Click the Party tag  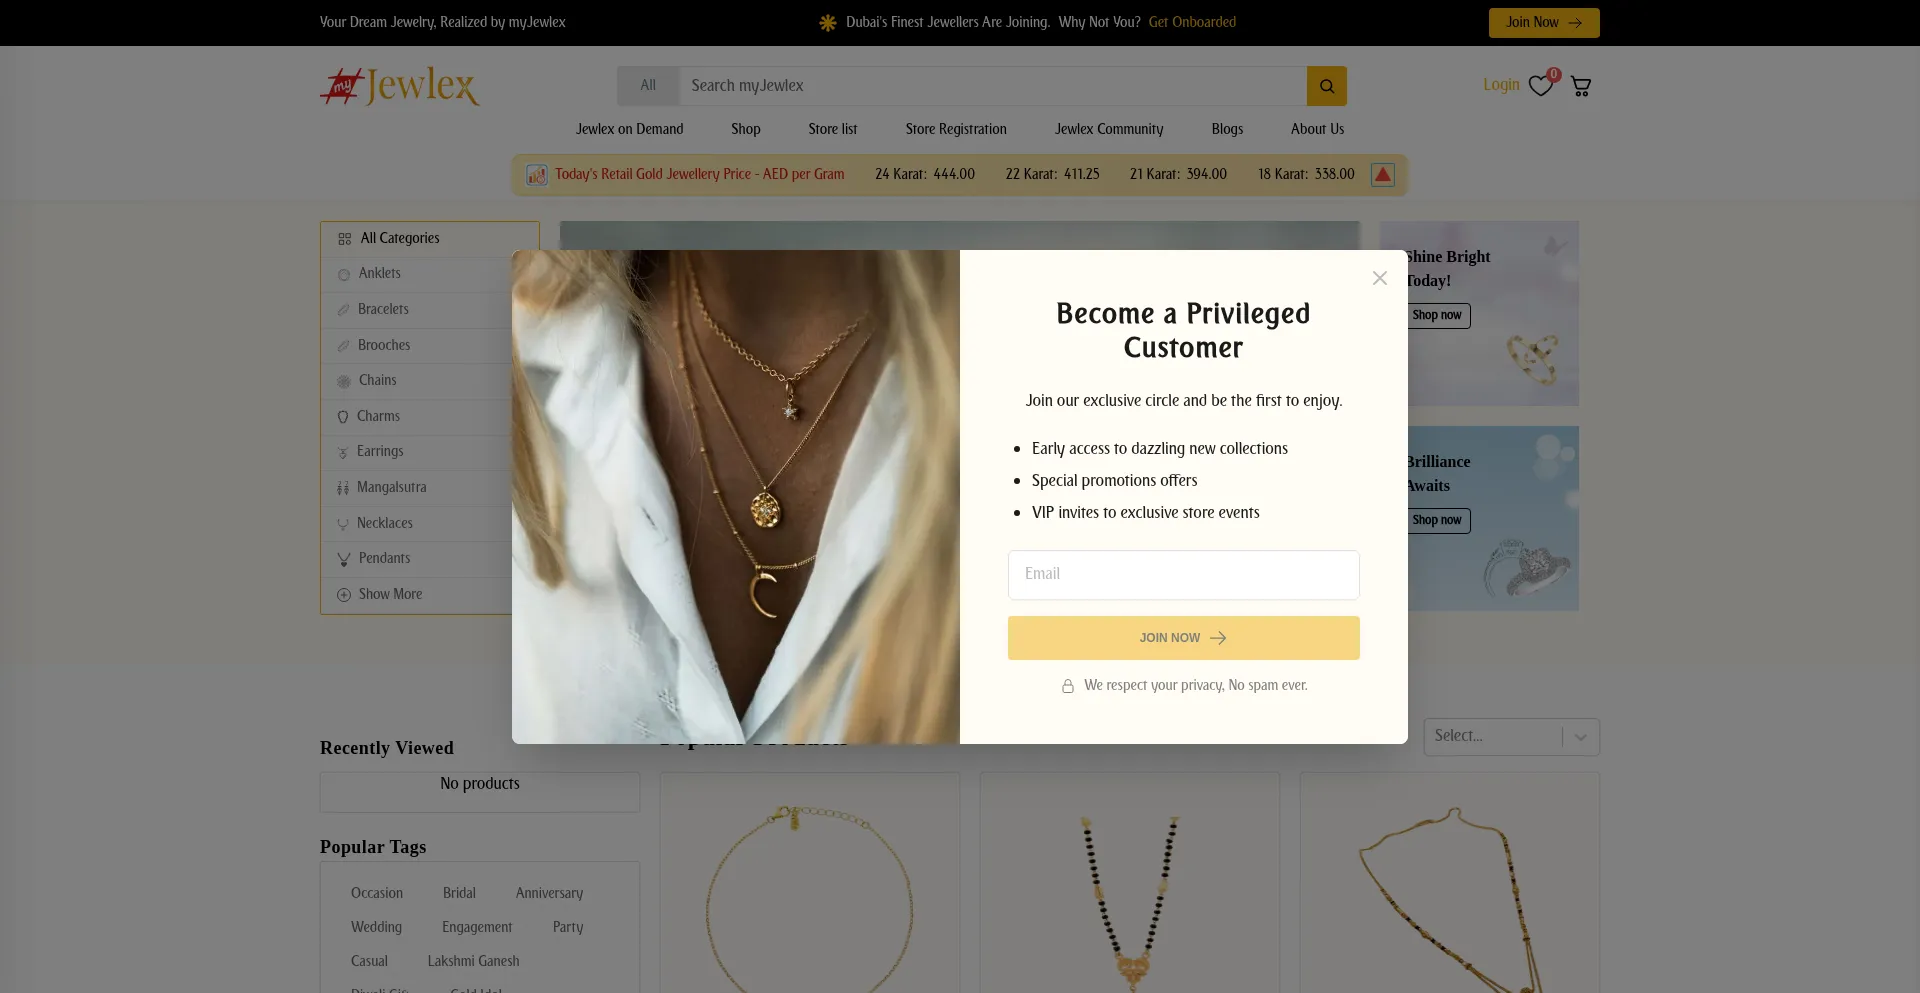click(x=568, y=927)
